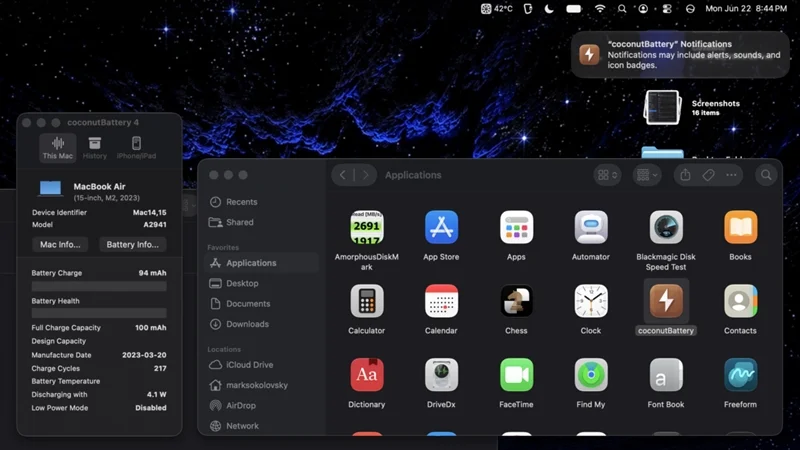Switch to iPhone/iPad tab
800x450 pixels.
pyautogui.click(x=136, y=148)
